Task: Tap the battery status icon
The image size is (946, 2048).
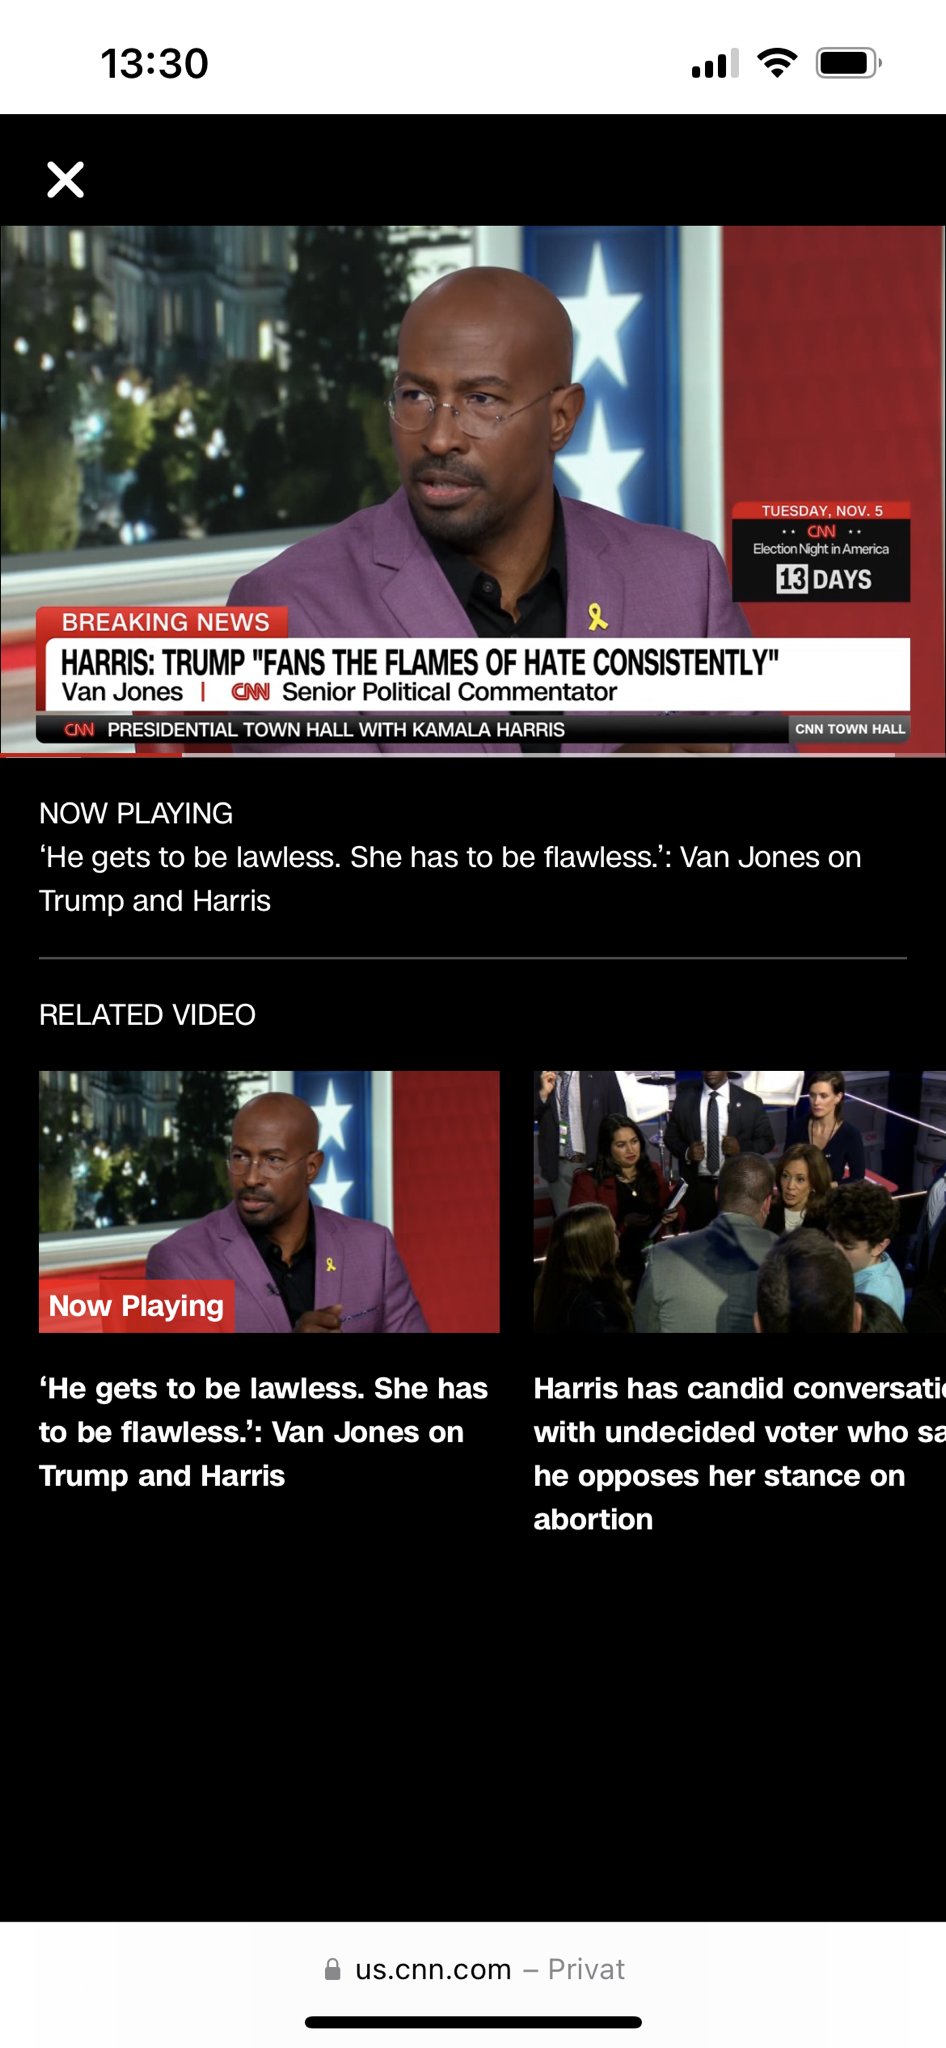Action: pos(849,63)
